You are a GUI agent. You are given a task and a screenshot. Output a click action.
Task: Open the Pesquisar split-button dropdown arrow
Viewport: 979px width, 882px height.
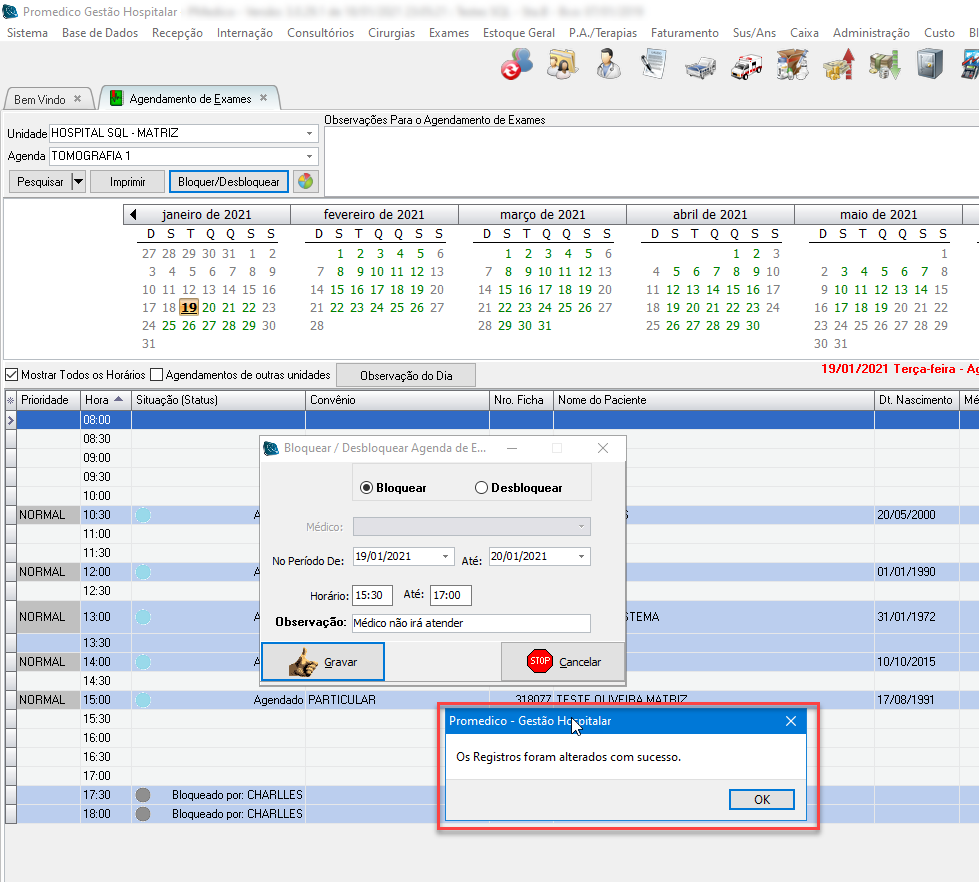tap(78, 182)
